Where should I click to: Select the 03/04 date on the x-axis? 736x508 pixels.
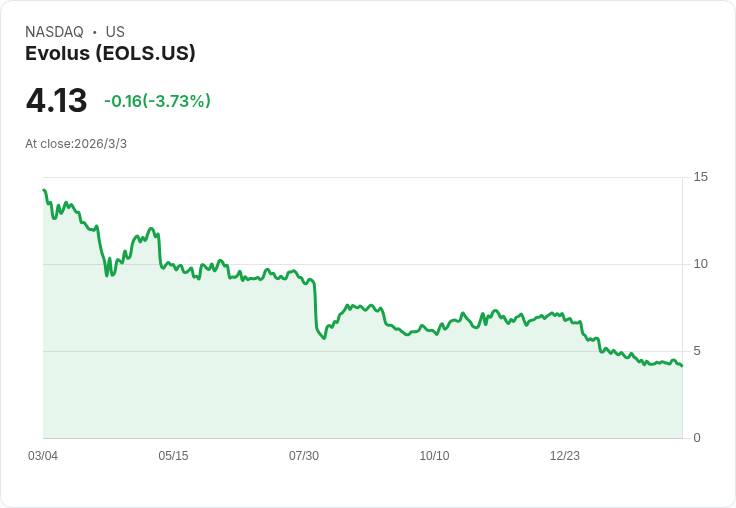tap(43, 456)
